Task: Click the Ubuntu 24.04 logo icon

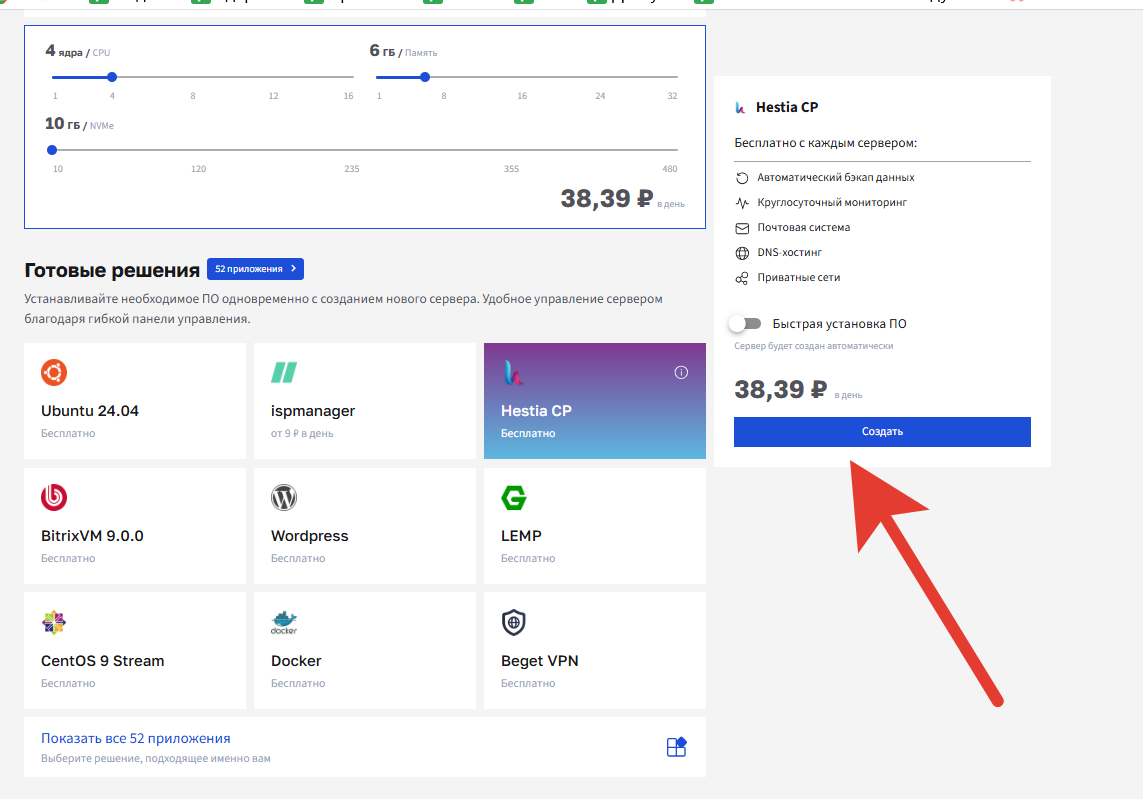Action: pos(54,373)
